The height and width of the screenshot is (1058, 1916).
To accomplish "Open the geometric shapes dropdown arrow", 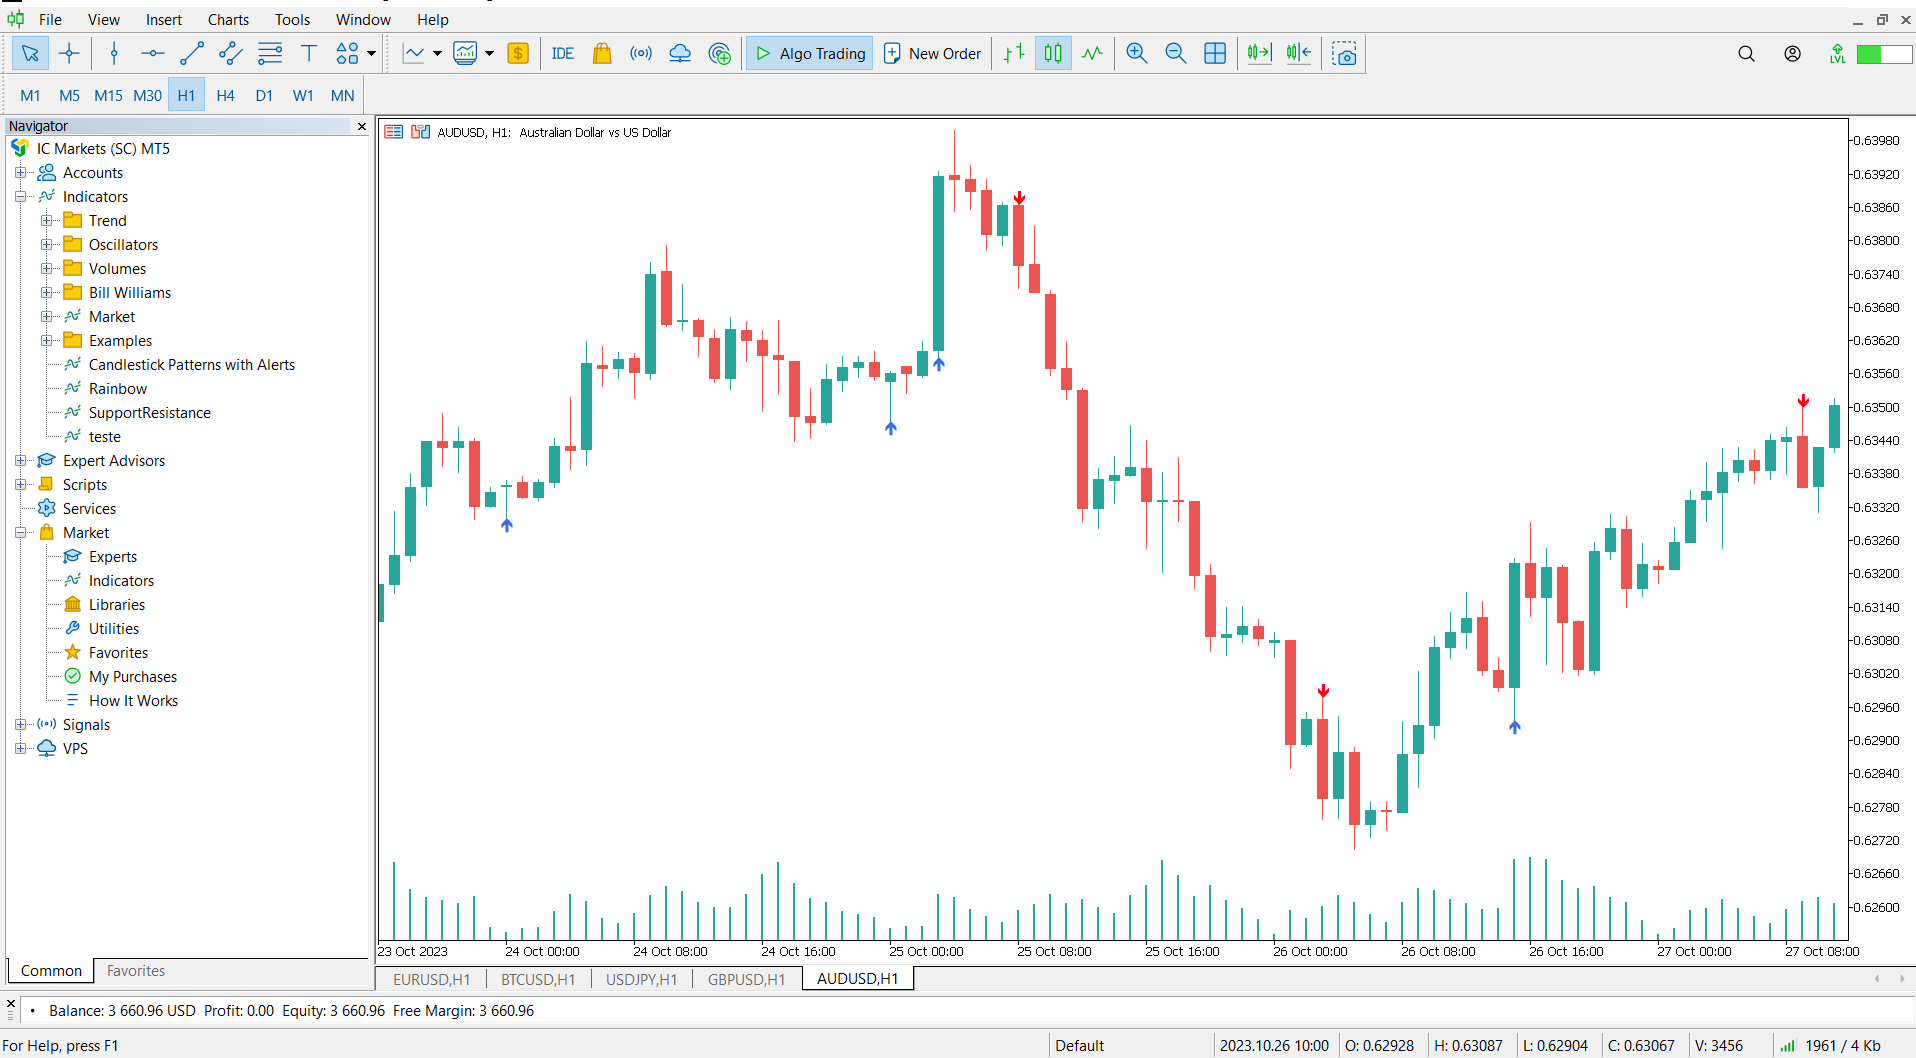I will point(369,53).
